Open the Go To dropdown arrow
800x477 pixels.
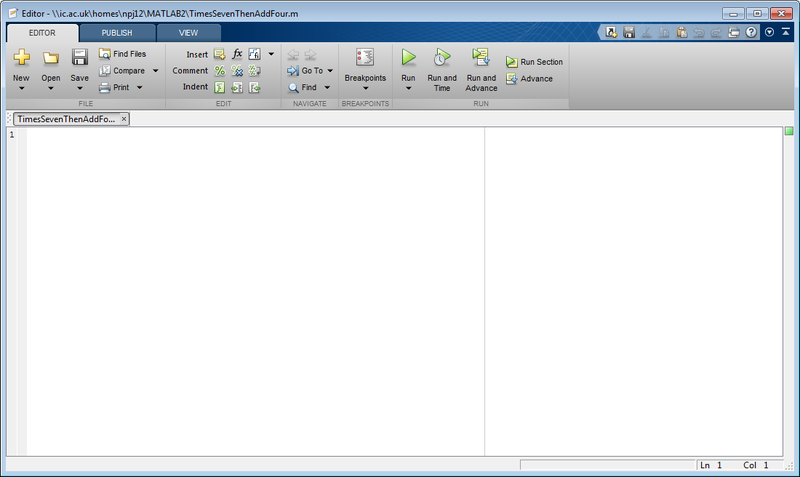coord(330,71)
